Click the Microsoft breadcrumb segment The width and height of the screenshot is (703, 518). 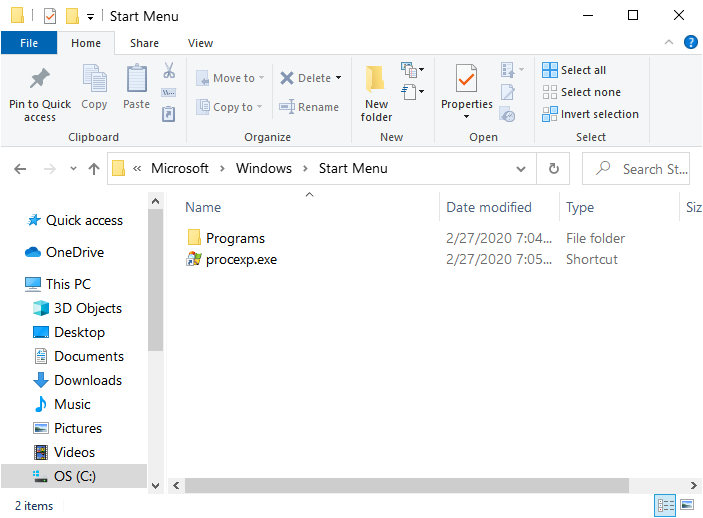(179, 168)
